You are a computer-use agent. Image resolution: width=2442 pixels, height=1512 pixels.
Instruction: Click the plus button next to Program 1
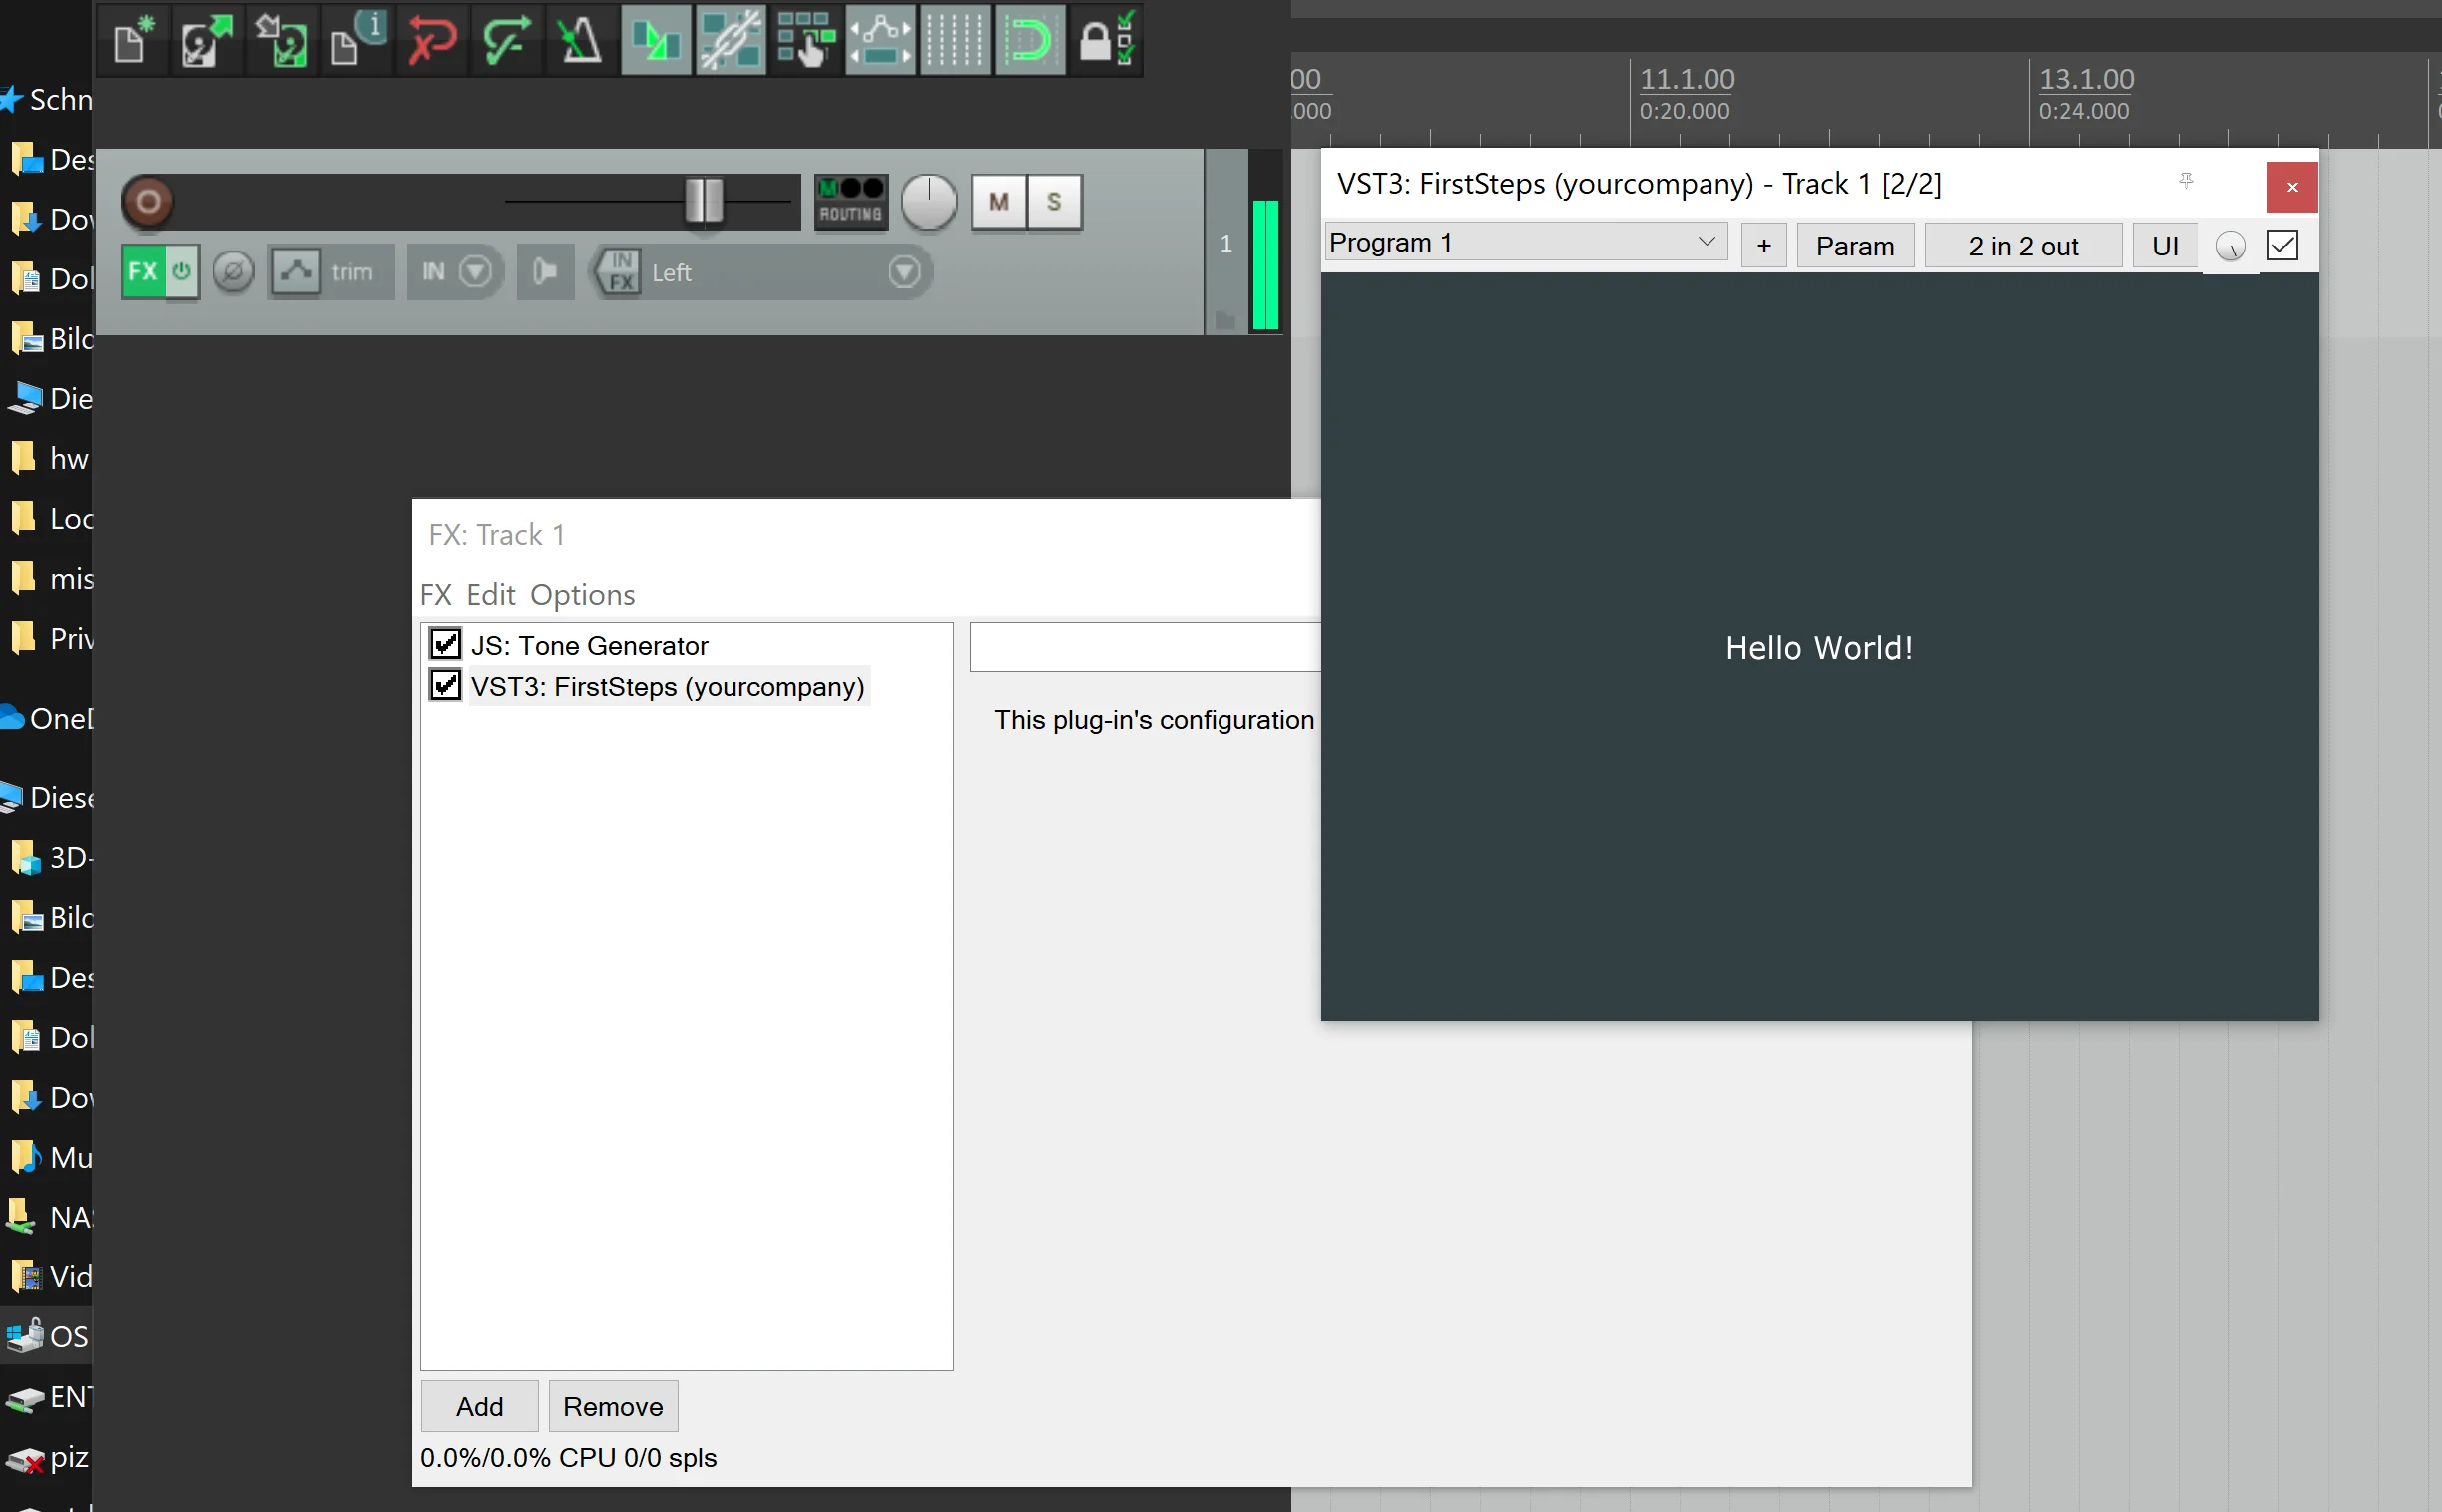point(1764,246)
